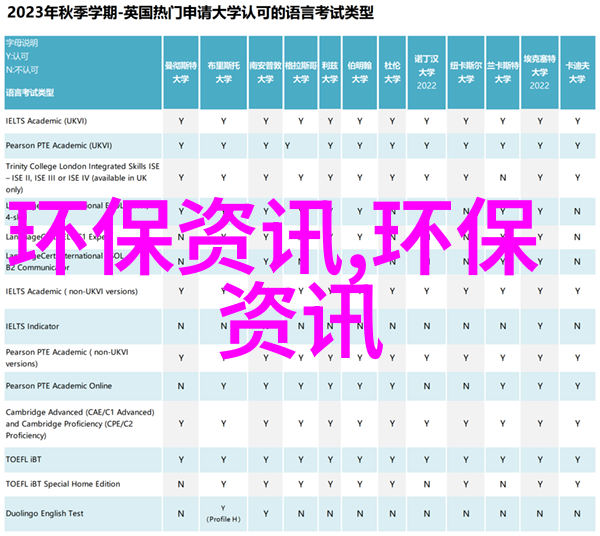This screenshot has width=600, height=536.
Task: Click 诺丁汉大学 N cell in PTE Academic Online row
Action: point(427,386)
